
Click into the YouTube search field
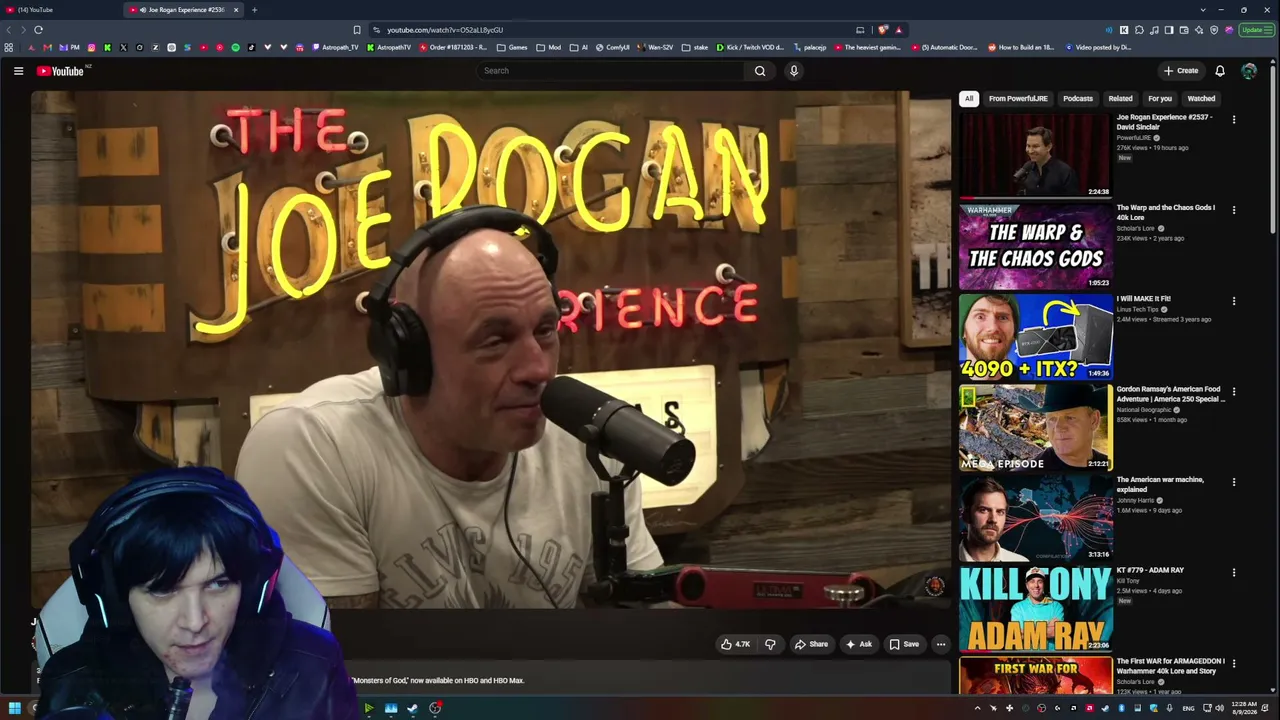[610, 71]
